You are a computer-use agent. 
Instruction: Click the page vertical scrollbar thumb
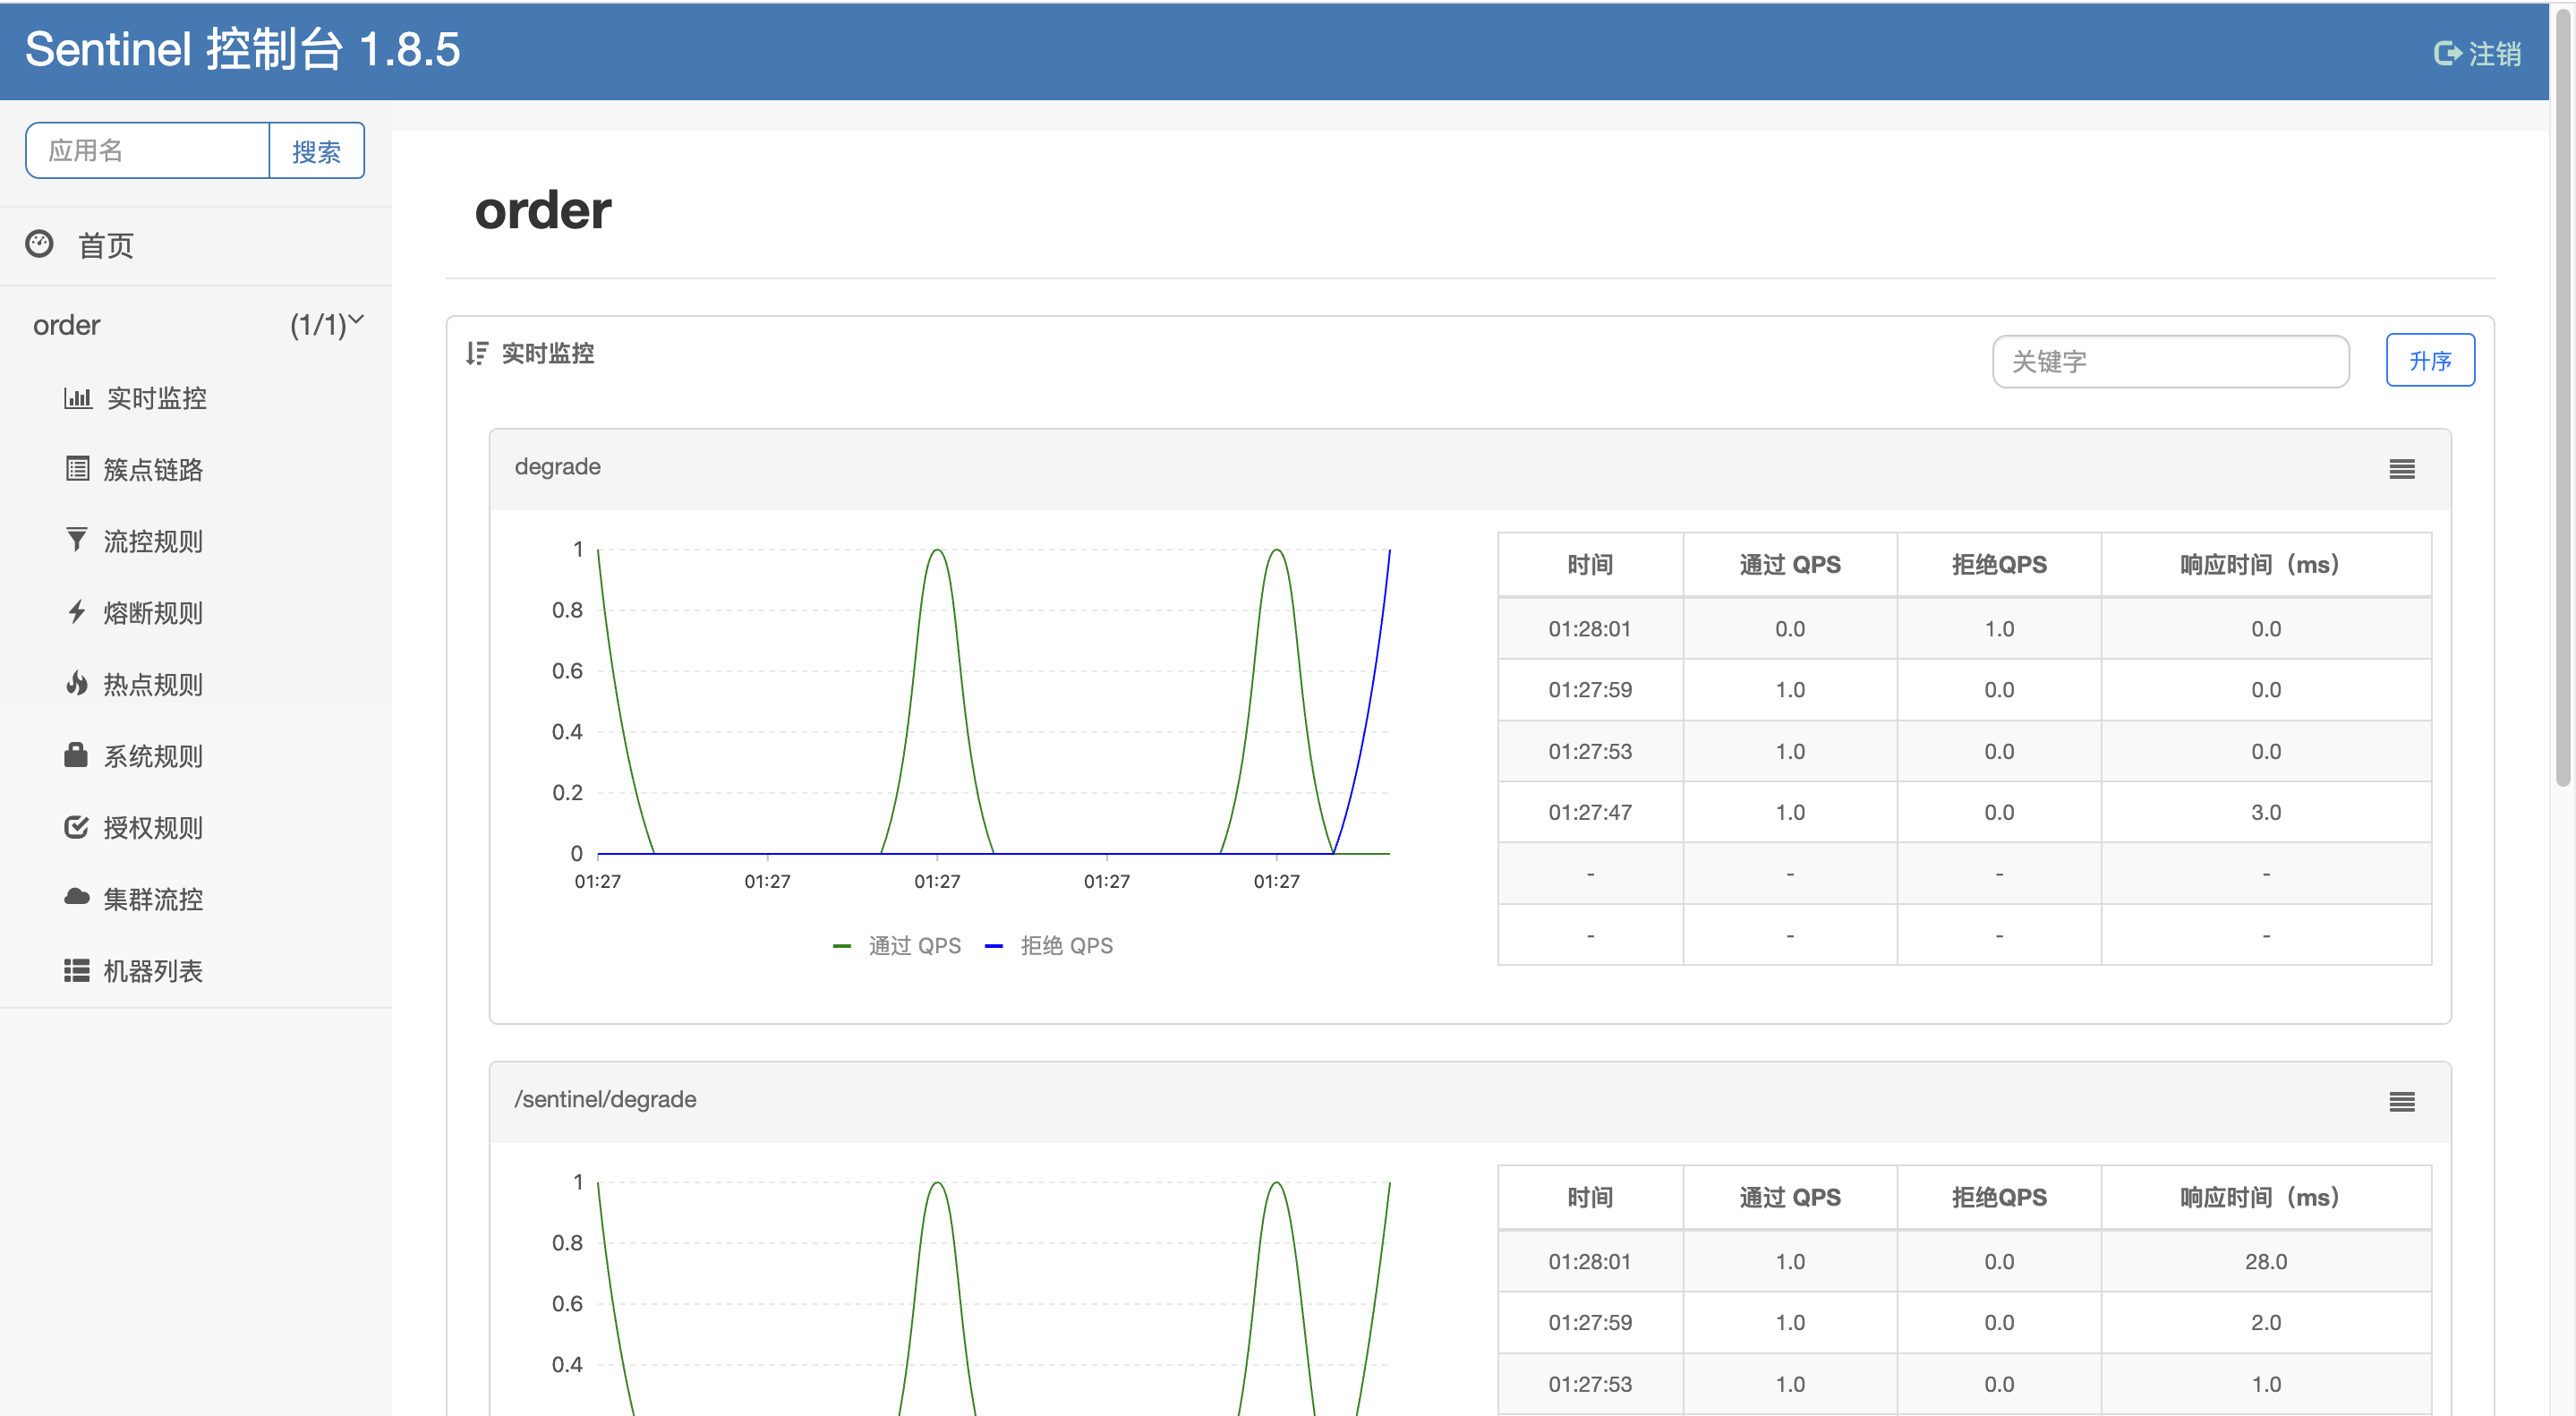(2563, 400)
